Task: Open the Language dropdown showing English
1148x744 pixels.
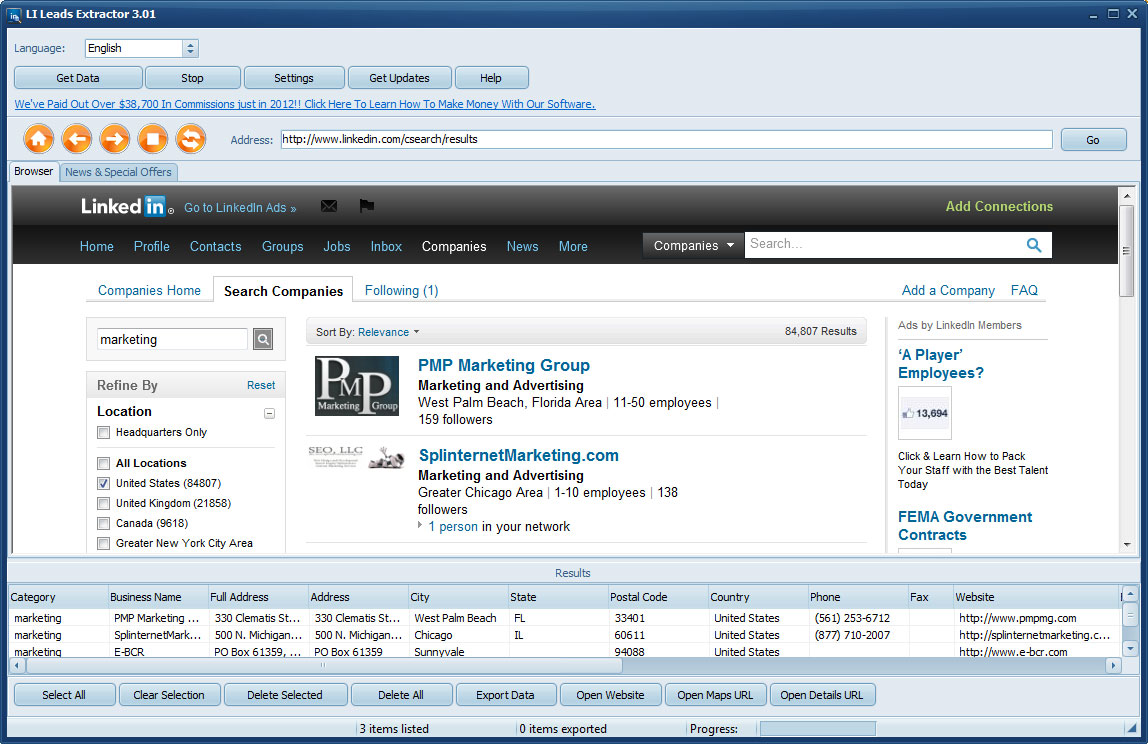Action: pos(141,48)
